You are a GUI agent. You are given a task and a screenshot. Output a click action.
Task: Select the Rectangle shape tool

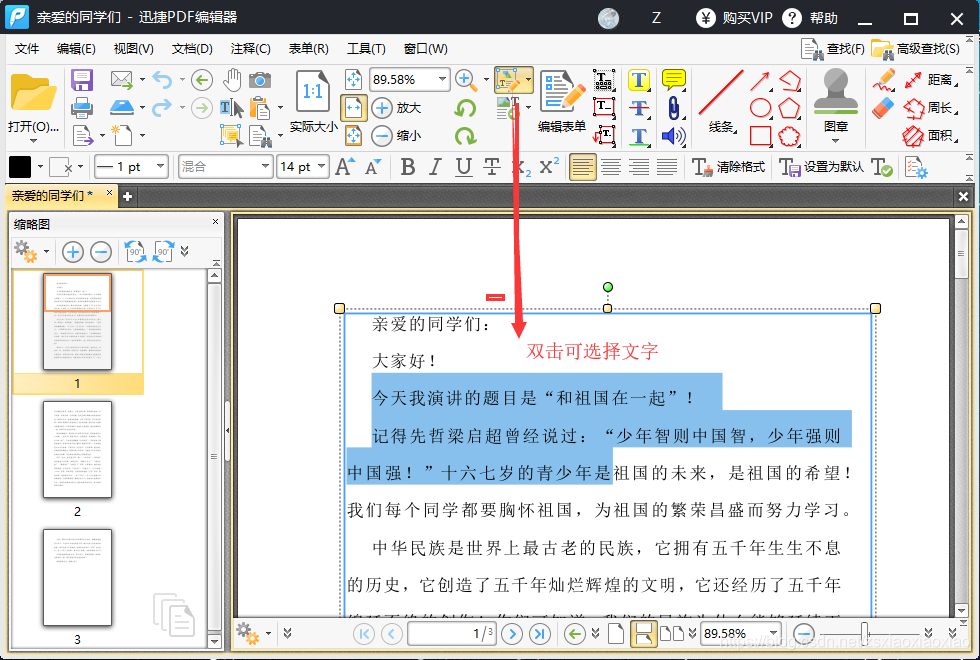[760, 136]
